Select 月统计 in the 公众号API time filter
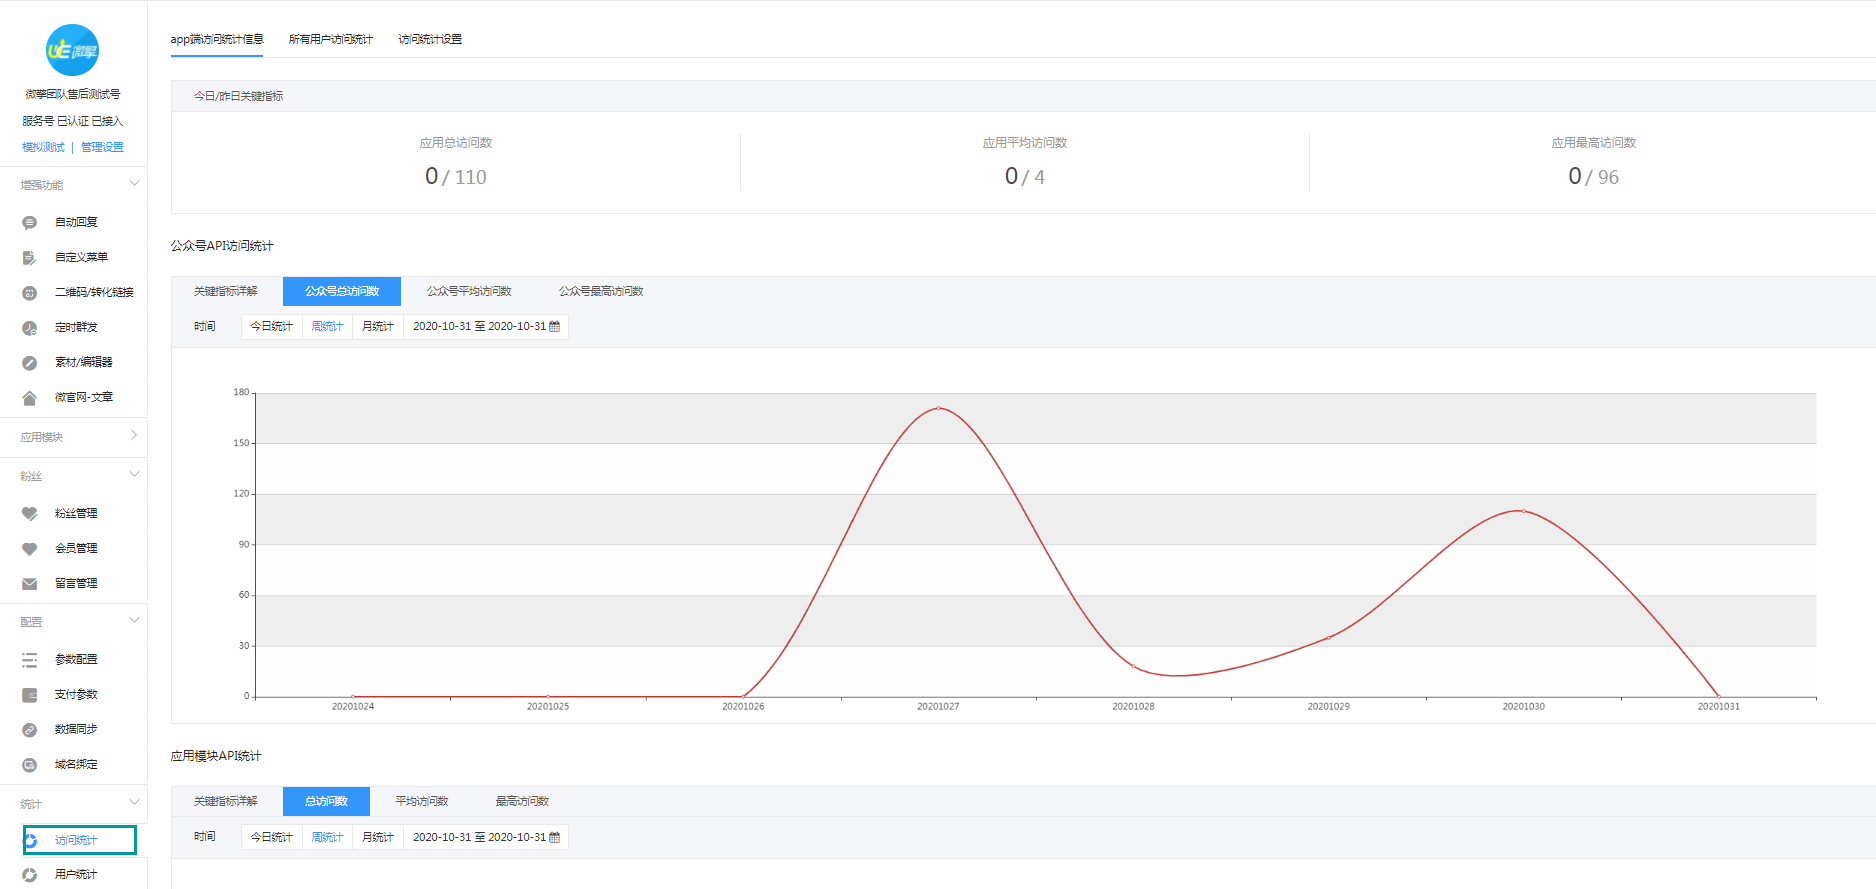 377,327
